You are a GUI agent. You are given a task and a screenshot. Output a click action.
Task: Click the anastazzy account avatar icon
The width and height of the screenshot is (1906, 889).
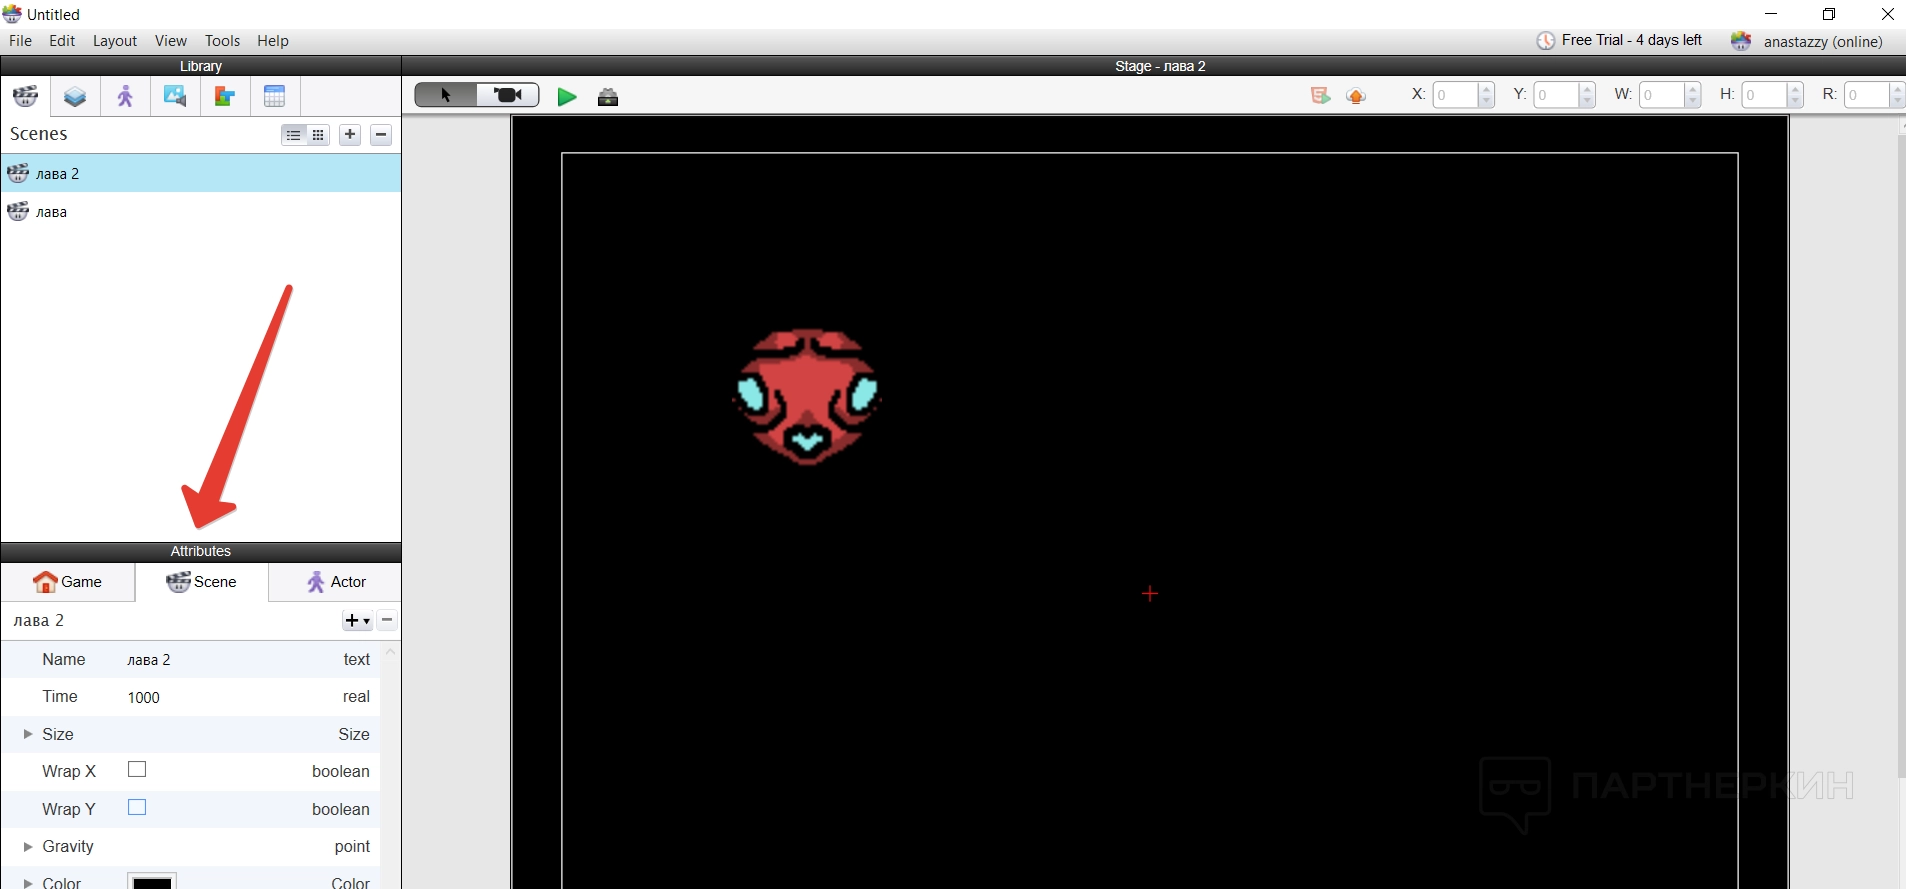tap(1741, 41)
